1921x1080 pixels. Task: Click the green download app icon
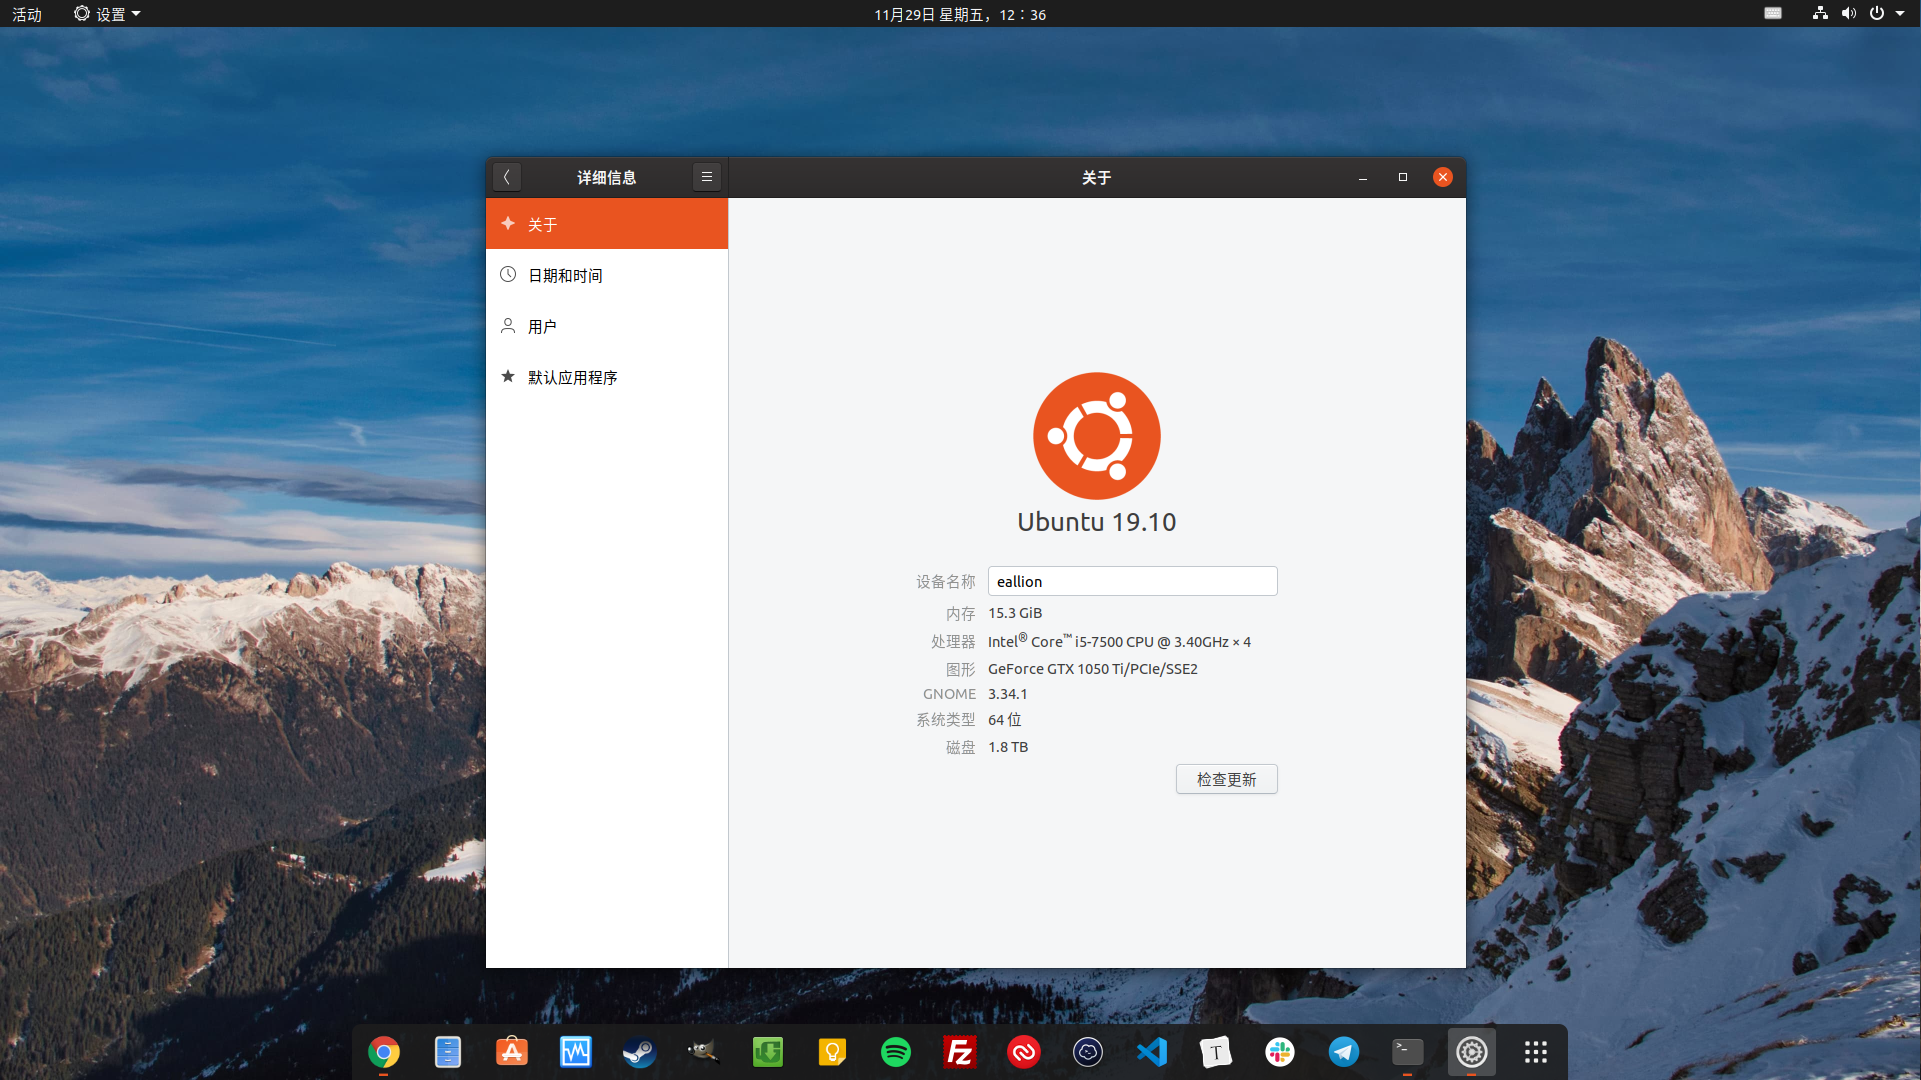[768, 1052]
